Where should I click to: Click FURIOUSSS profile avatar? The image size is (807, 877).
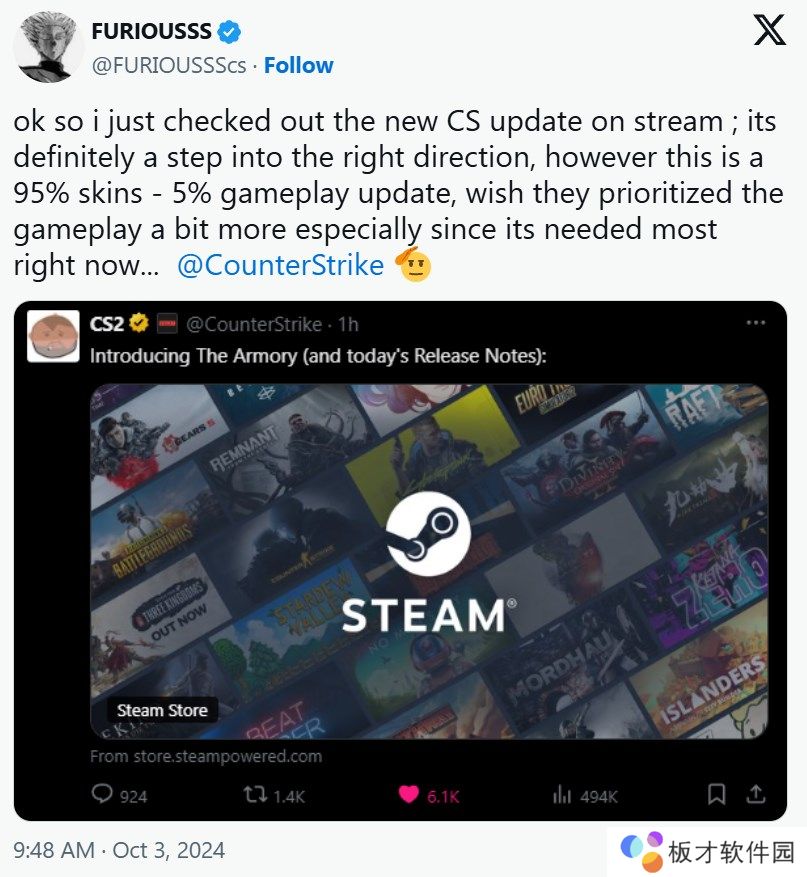click(47, 47)
